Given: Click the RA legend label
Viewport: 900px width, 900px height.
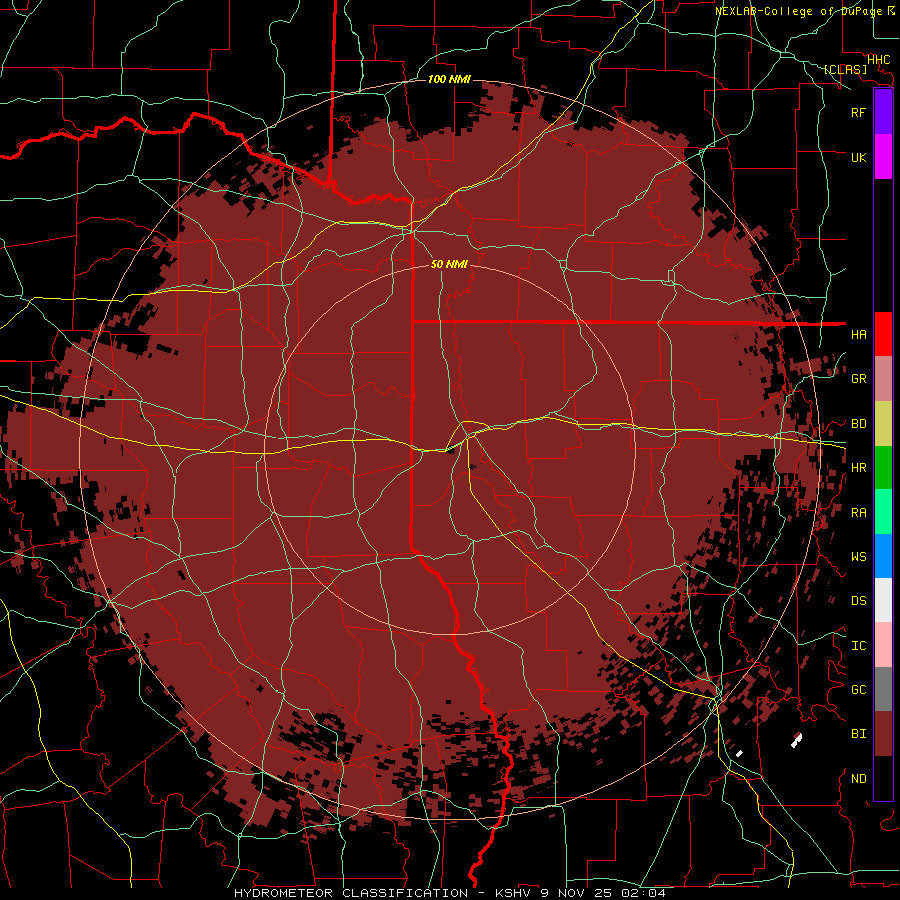Looking at the screenshot, I should (x=858, y=513).
